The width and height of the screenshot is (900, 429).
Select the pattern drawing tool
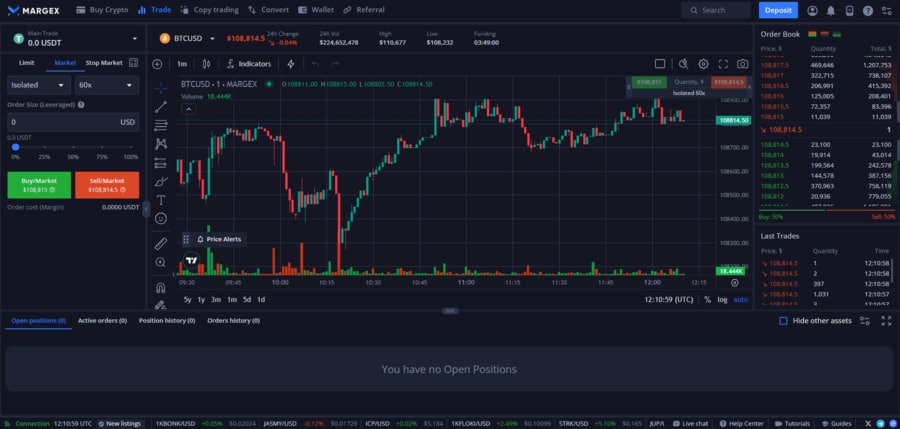(x=161, y=144)
